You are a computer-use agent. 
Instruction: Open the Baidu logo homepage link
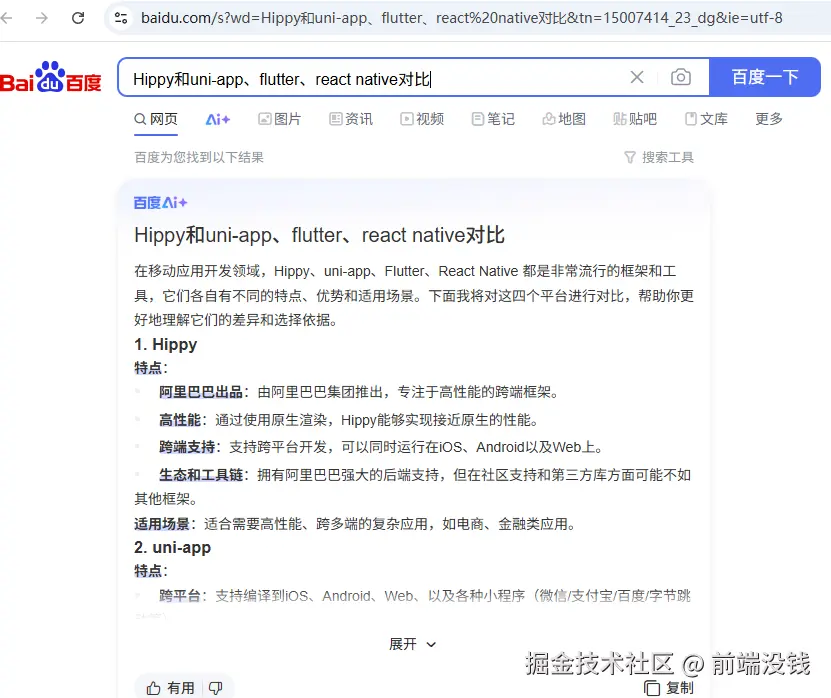click(51, 77)
